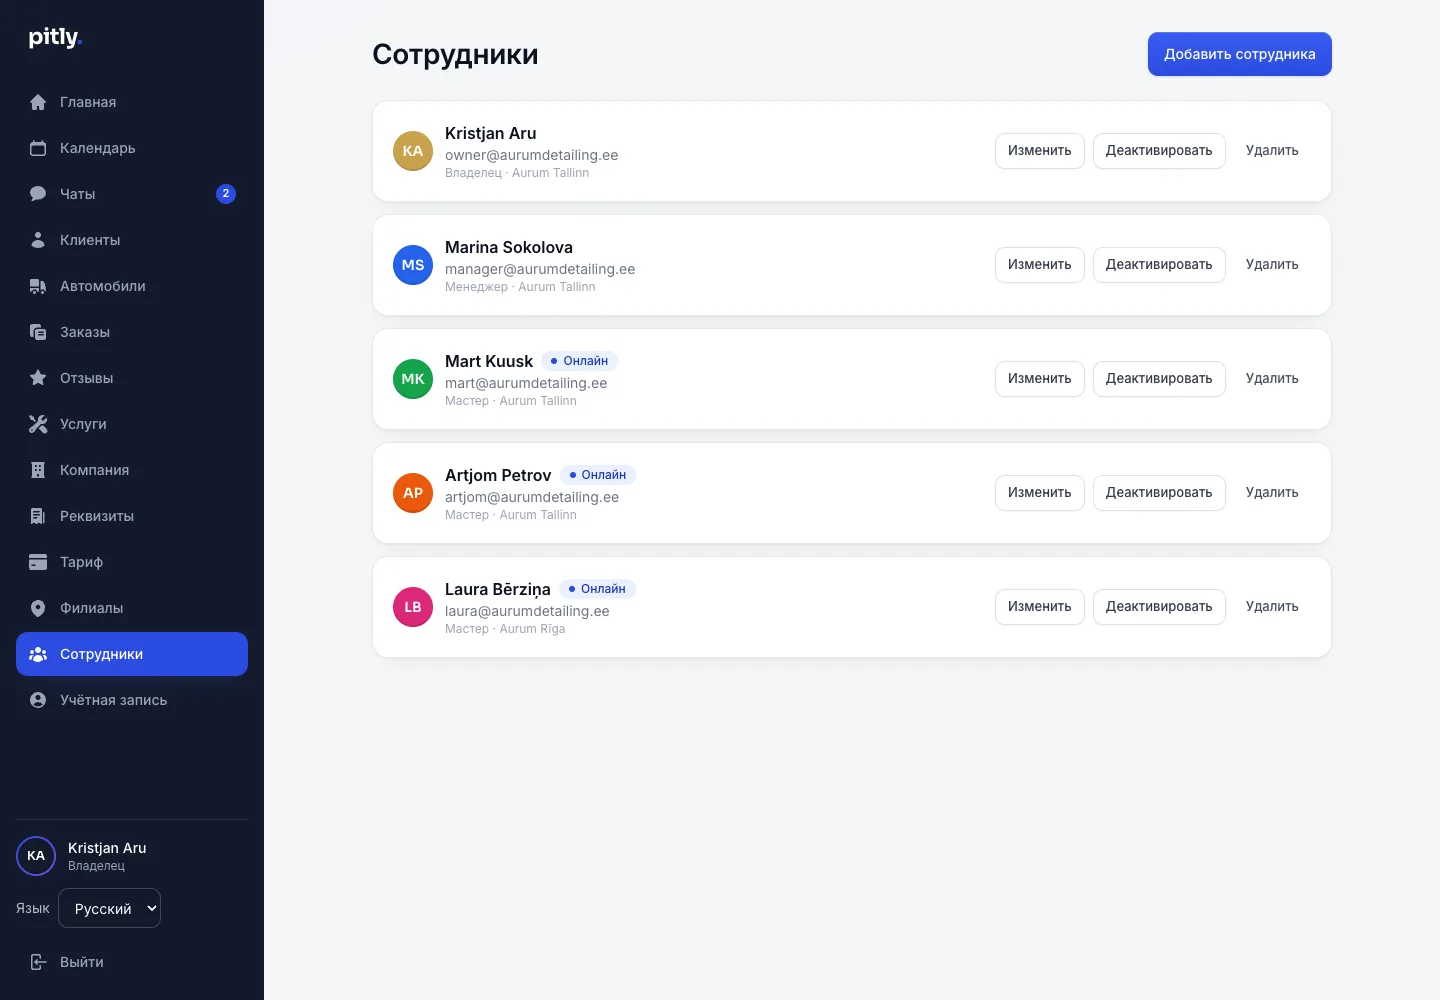Click Деактивировать for Mart Kuusk
This screenshot has width=1440, height=1000.
tap(1158, 379)
